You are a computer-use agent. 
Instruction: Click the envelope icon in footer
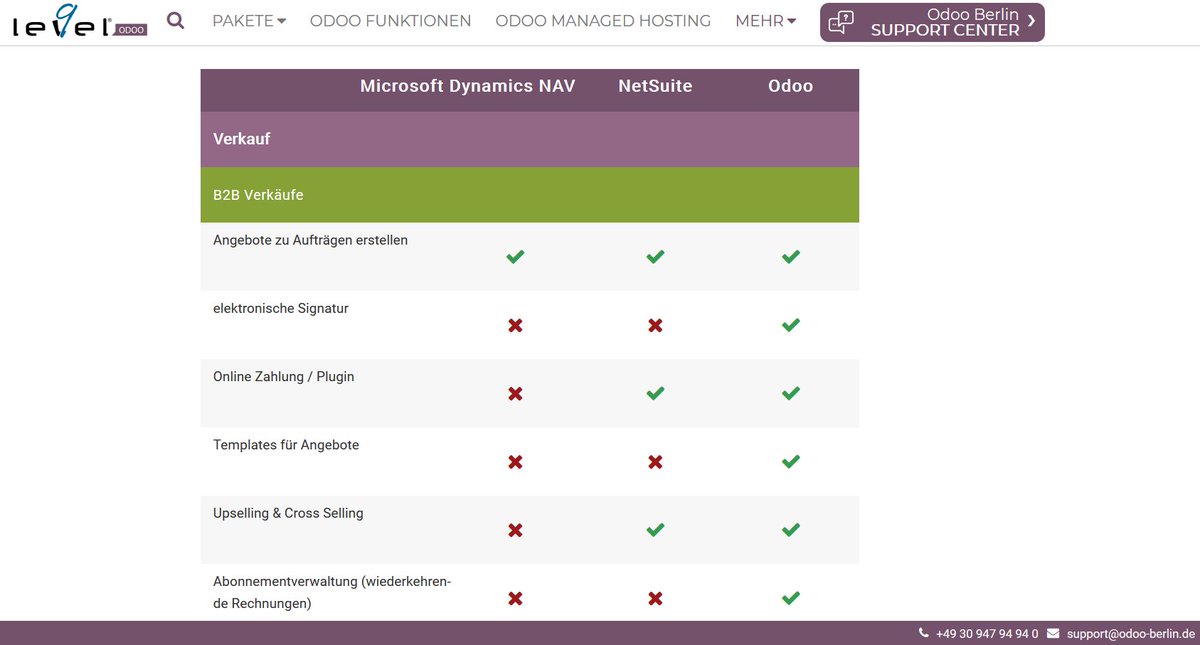pos(1053,633)
